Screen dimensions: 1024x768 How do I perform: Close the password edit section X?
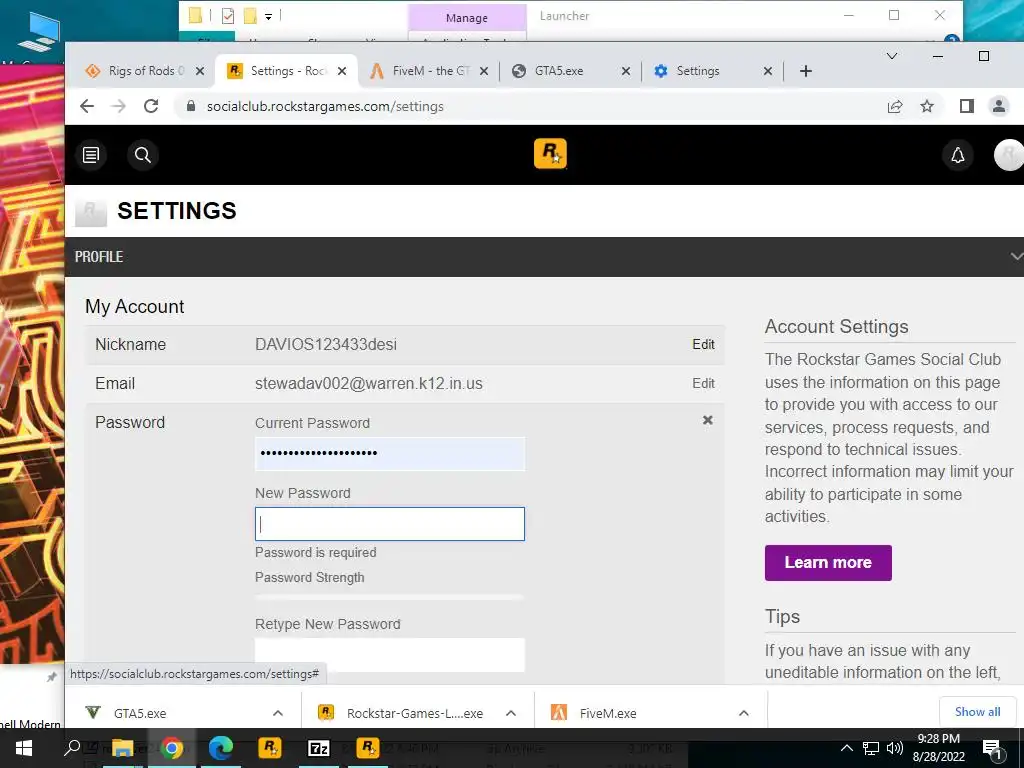point(707,420)
